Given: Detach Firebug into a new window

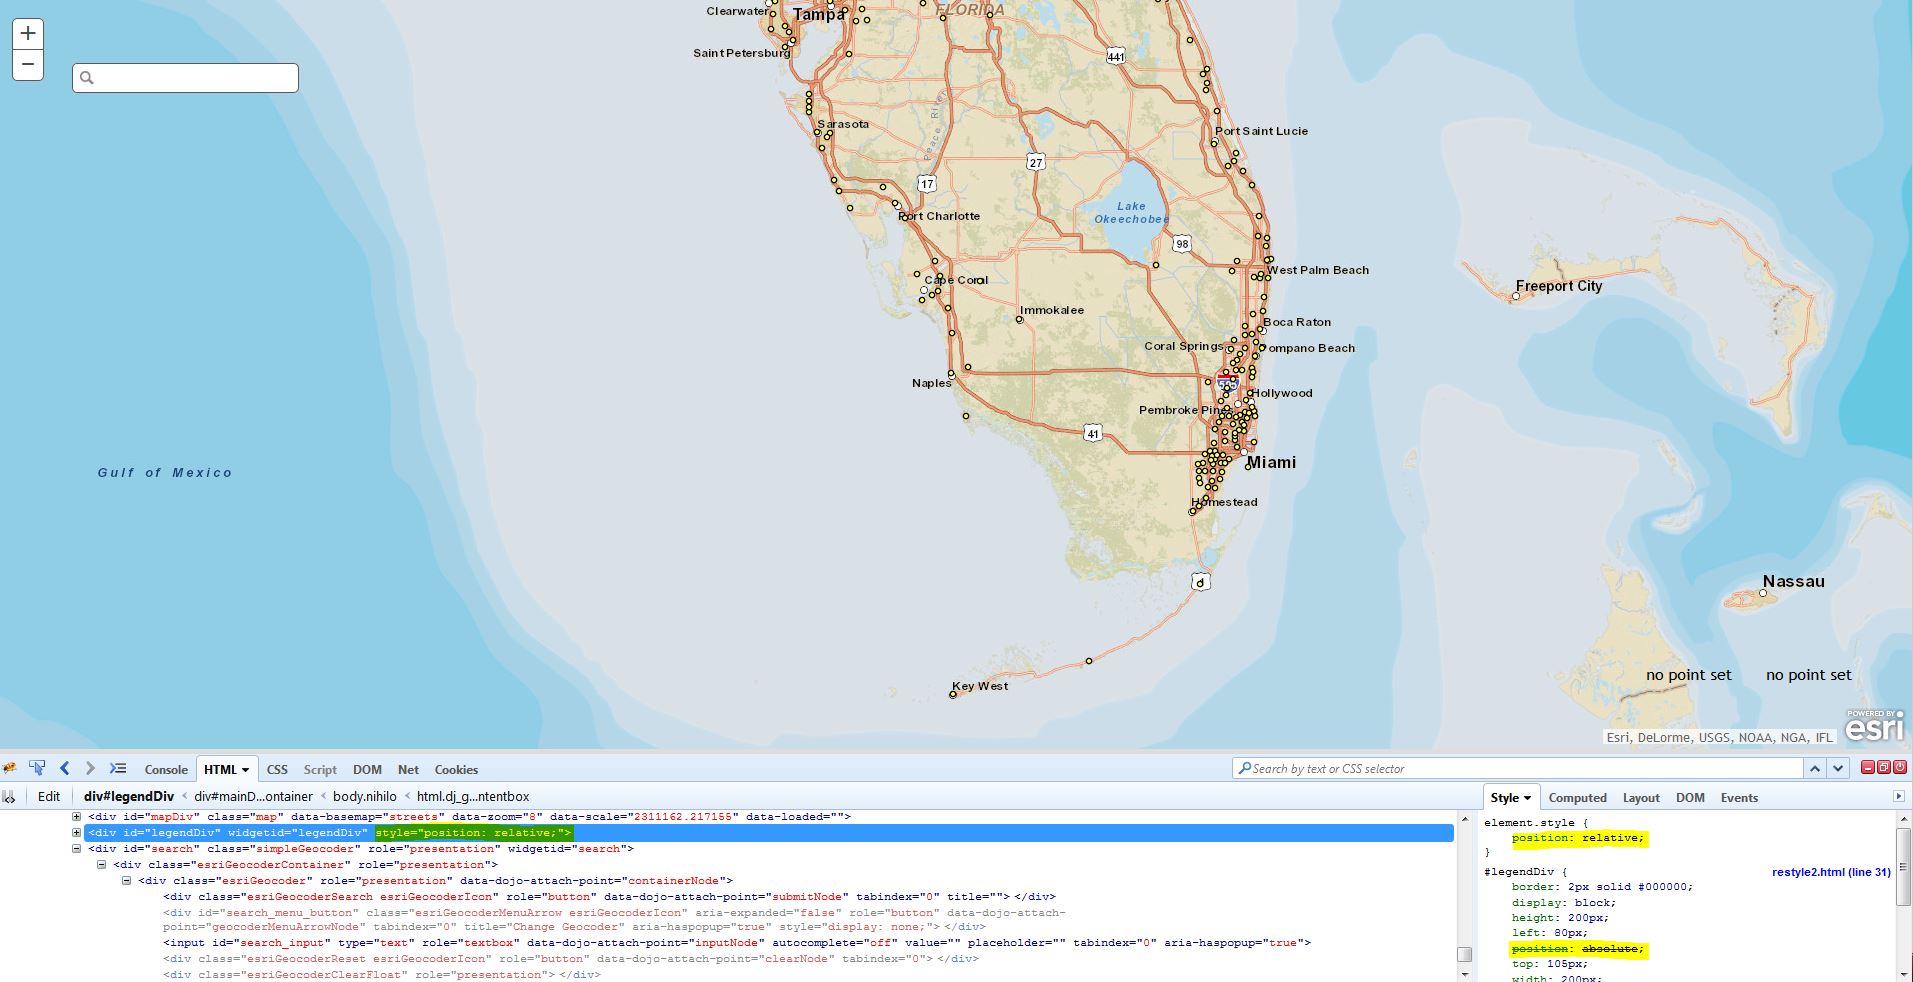Looking at the screenshot, I should 1883,767.
